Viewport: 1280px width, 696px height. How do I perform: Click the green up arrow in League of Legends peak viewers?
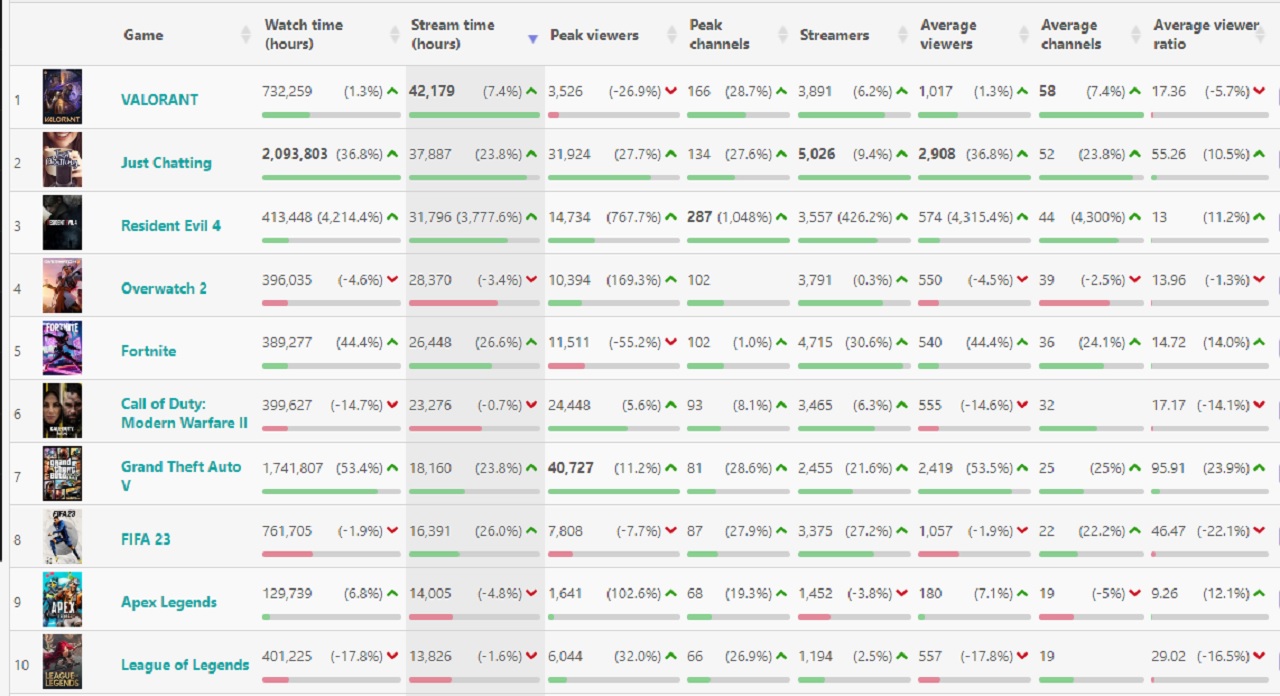671,657
